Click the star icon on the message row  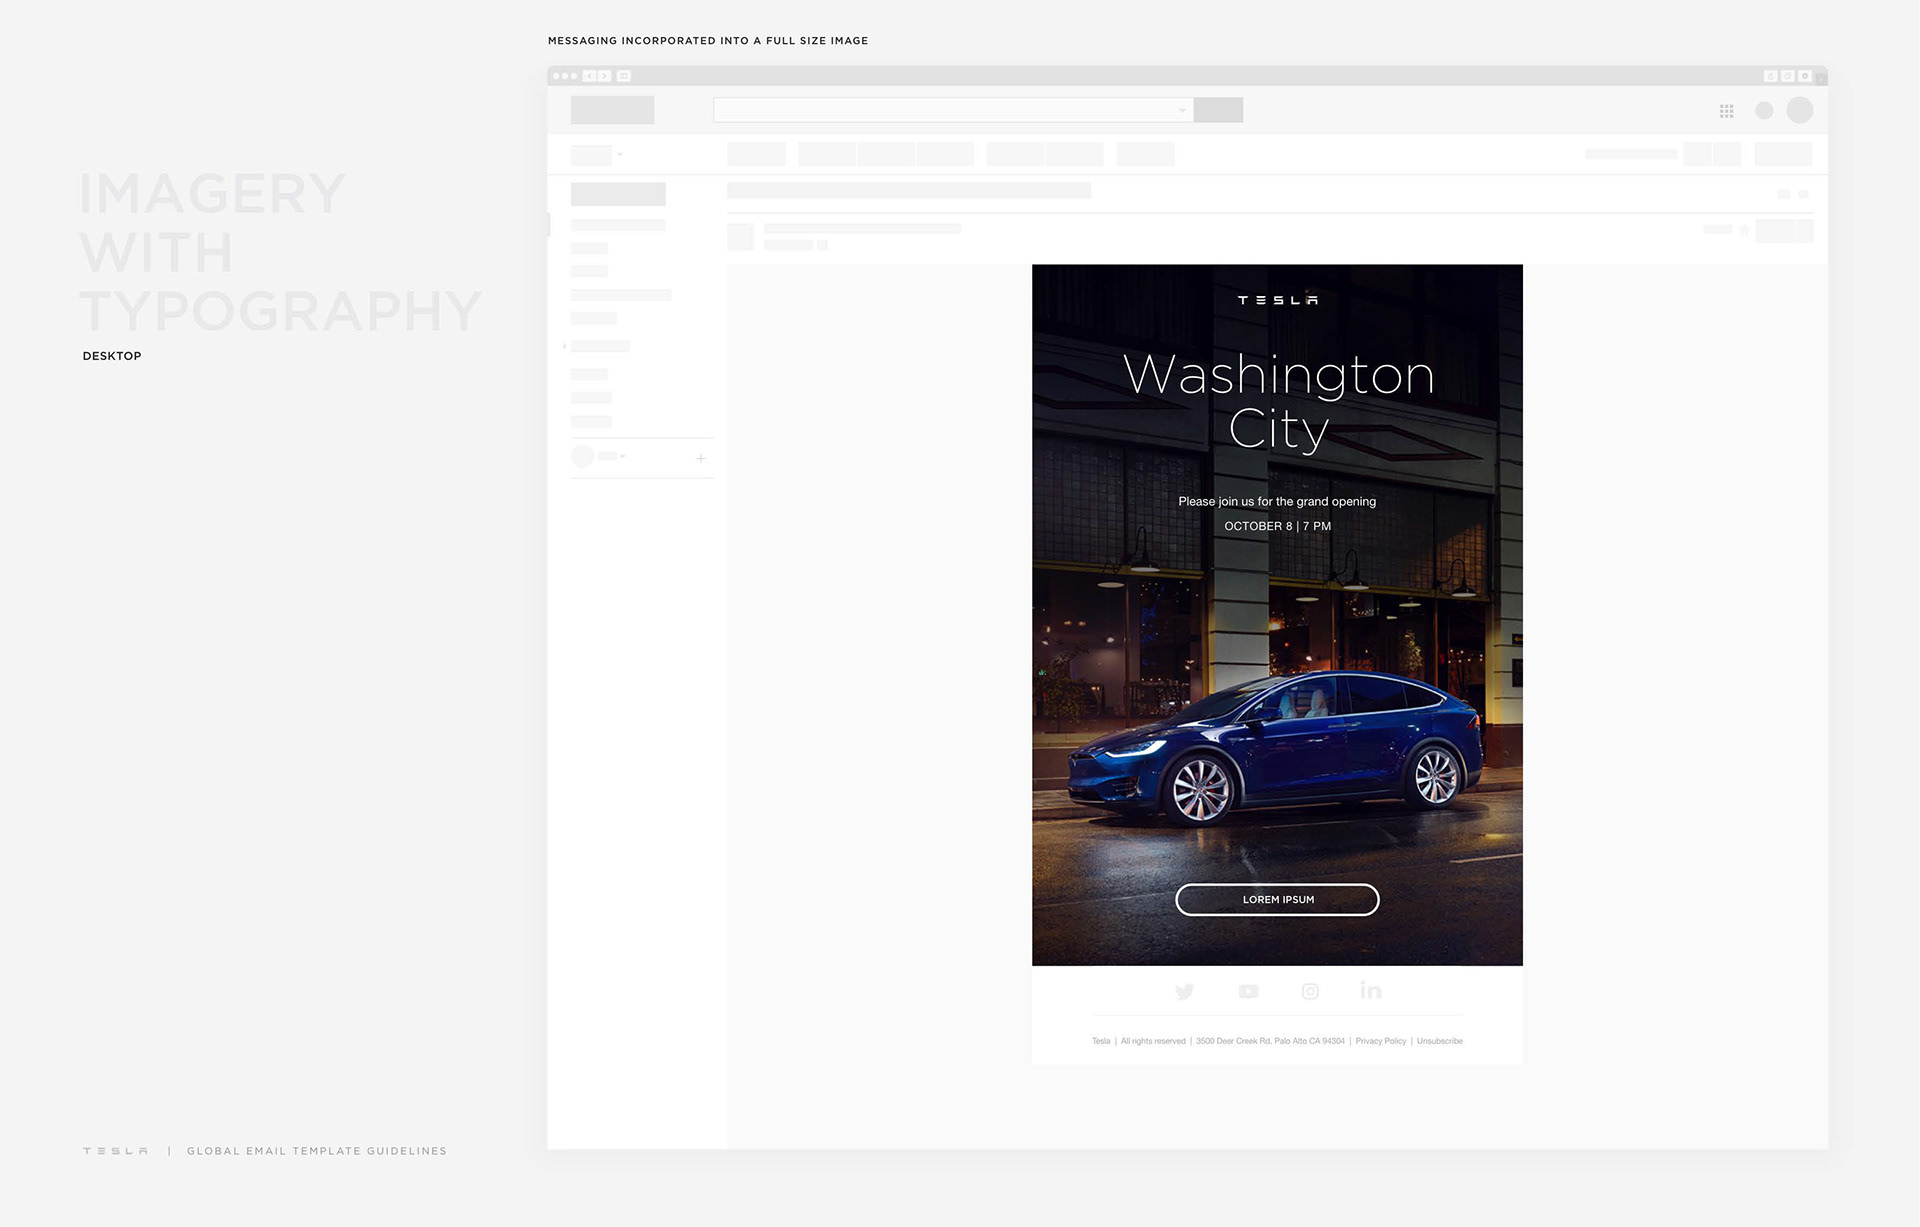(1744, 230)
